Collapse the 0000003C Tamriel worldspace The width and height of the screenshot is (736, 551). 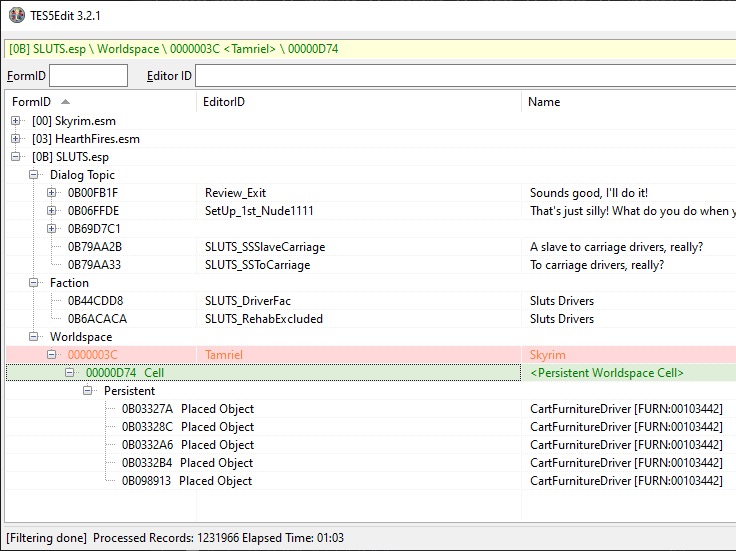52,354
